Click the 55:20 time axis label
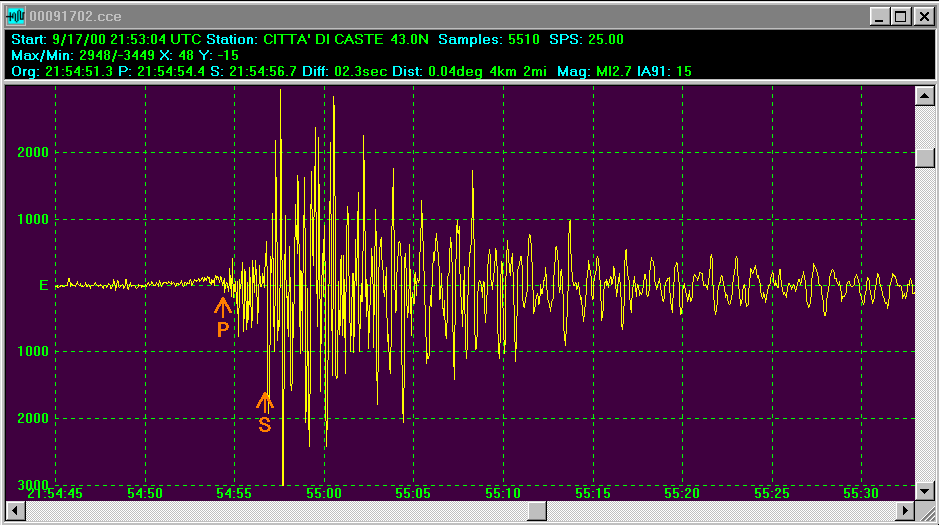 coord(682,494)
